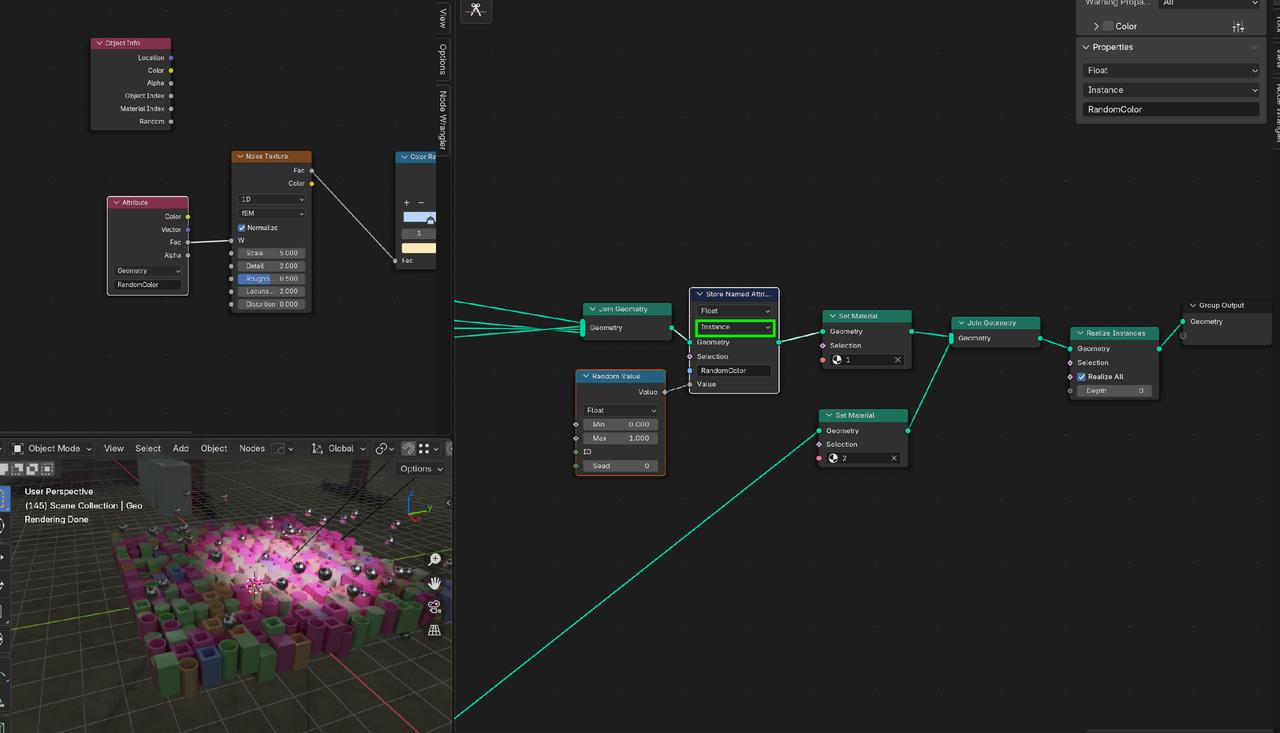1280x733 pixels.
Task: Clear material 1 with its X icon
Action: pos(897,360)
